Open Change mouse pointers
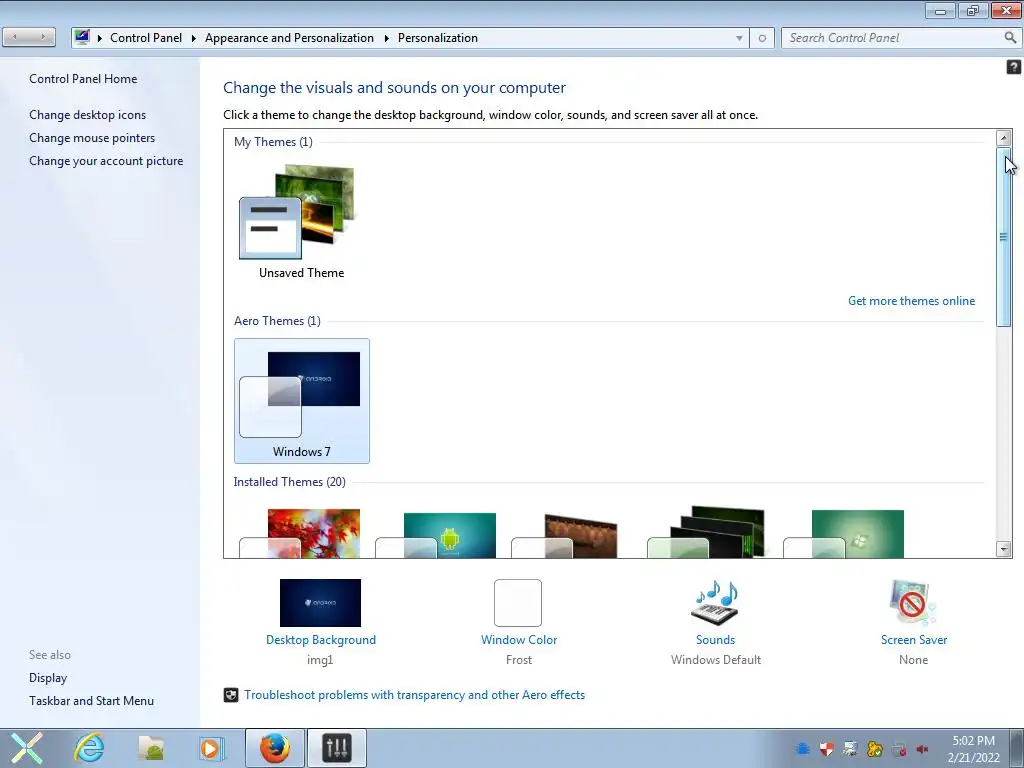This screenshot has width=1024, height=768. click(x=92, y=138)
